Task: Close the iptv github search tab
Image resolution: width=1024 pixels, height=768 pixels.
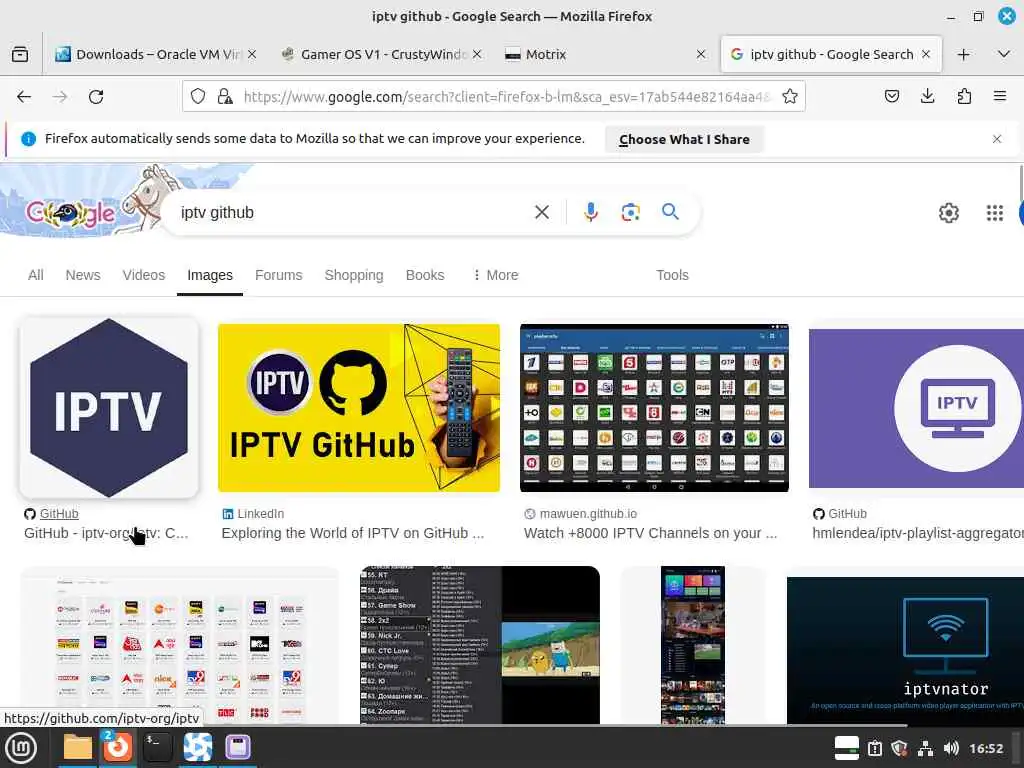Action: coord(925,54)
